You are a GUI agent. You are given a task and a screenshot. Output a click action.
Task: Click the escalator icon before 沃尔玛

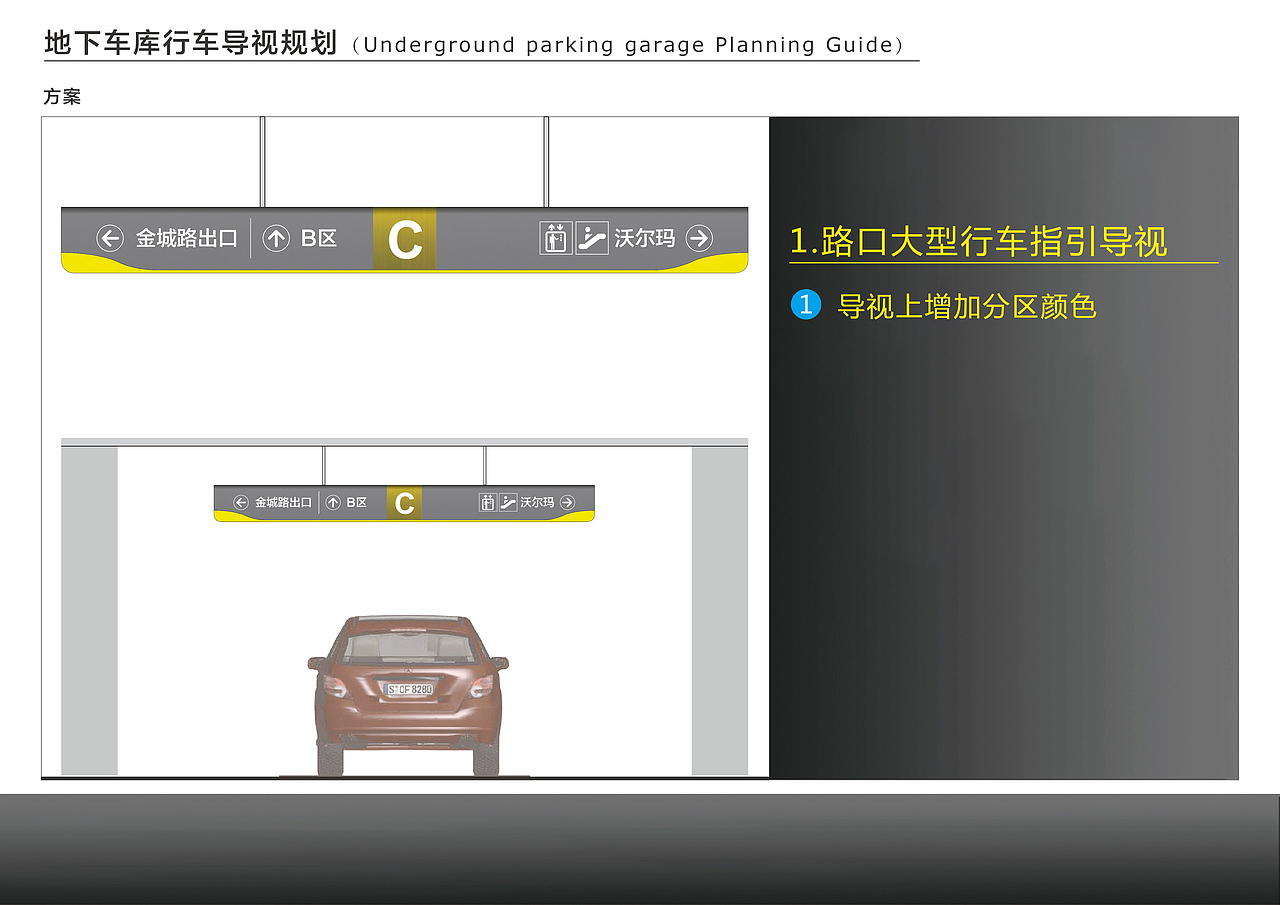pos(592,238)
